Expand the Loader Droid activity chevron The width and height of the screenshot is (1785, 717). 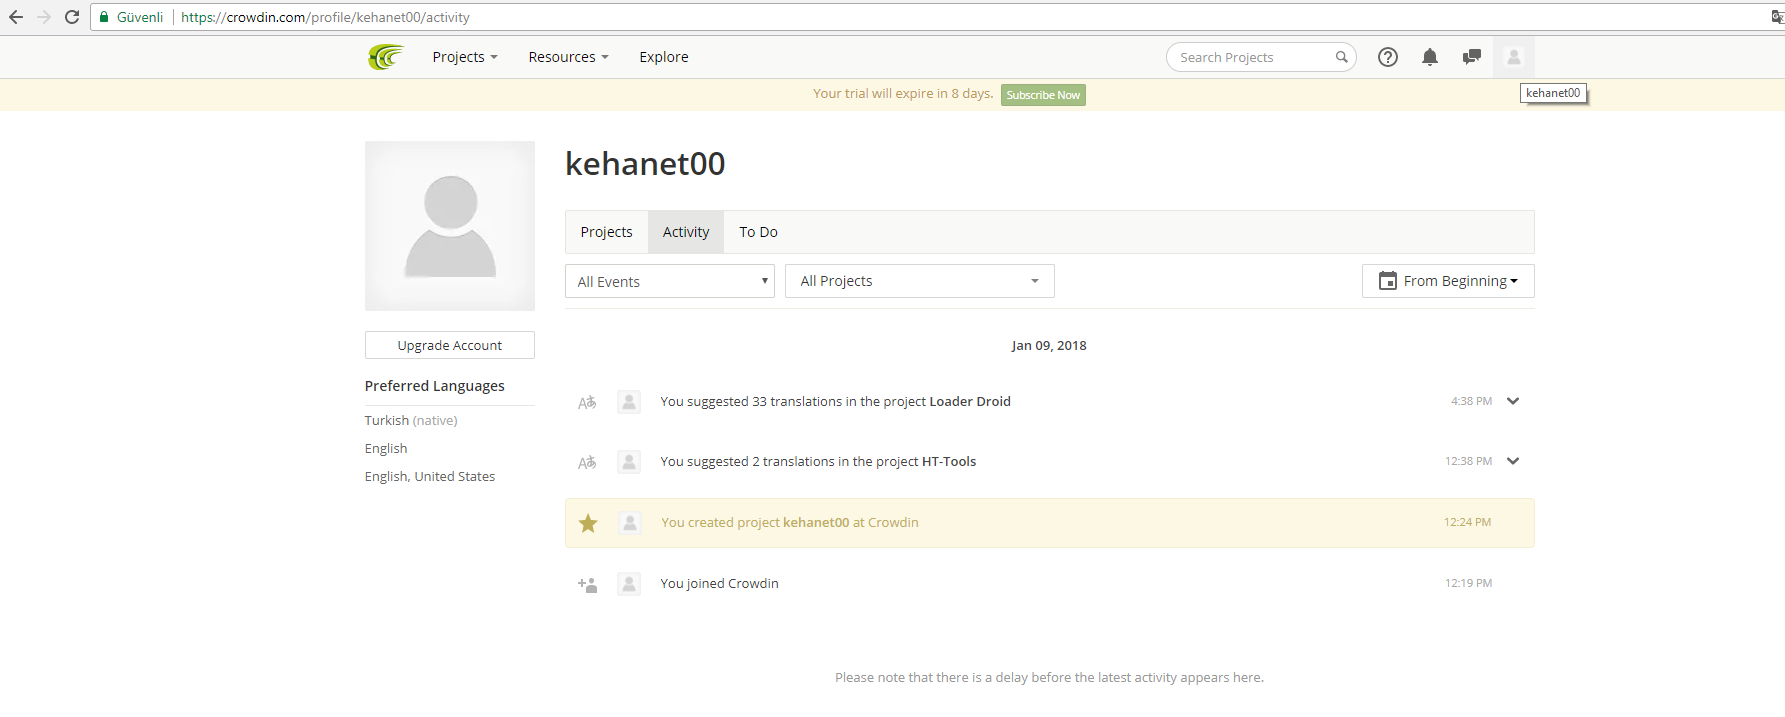point(1513,401)
